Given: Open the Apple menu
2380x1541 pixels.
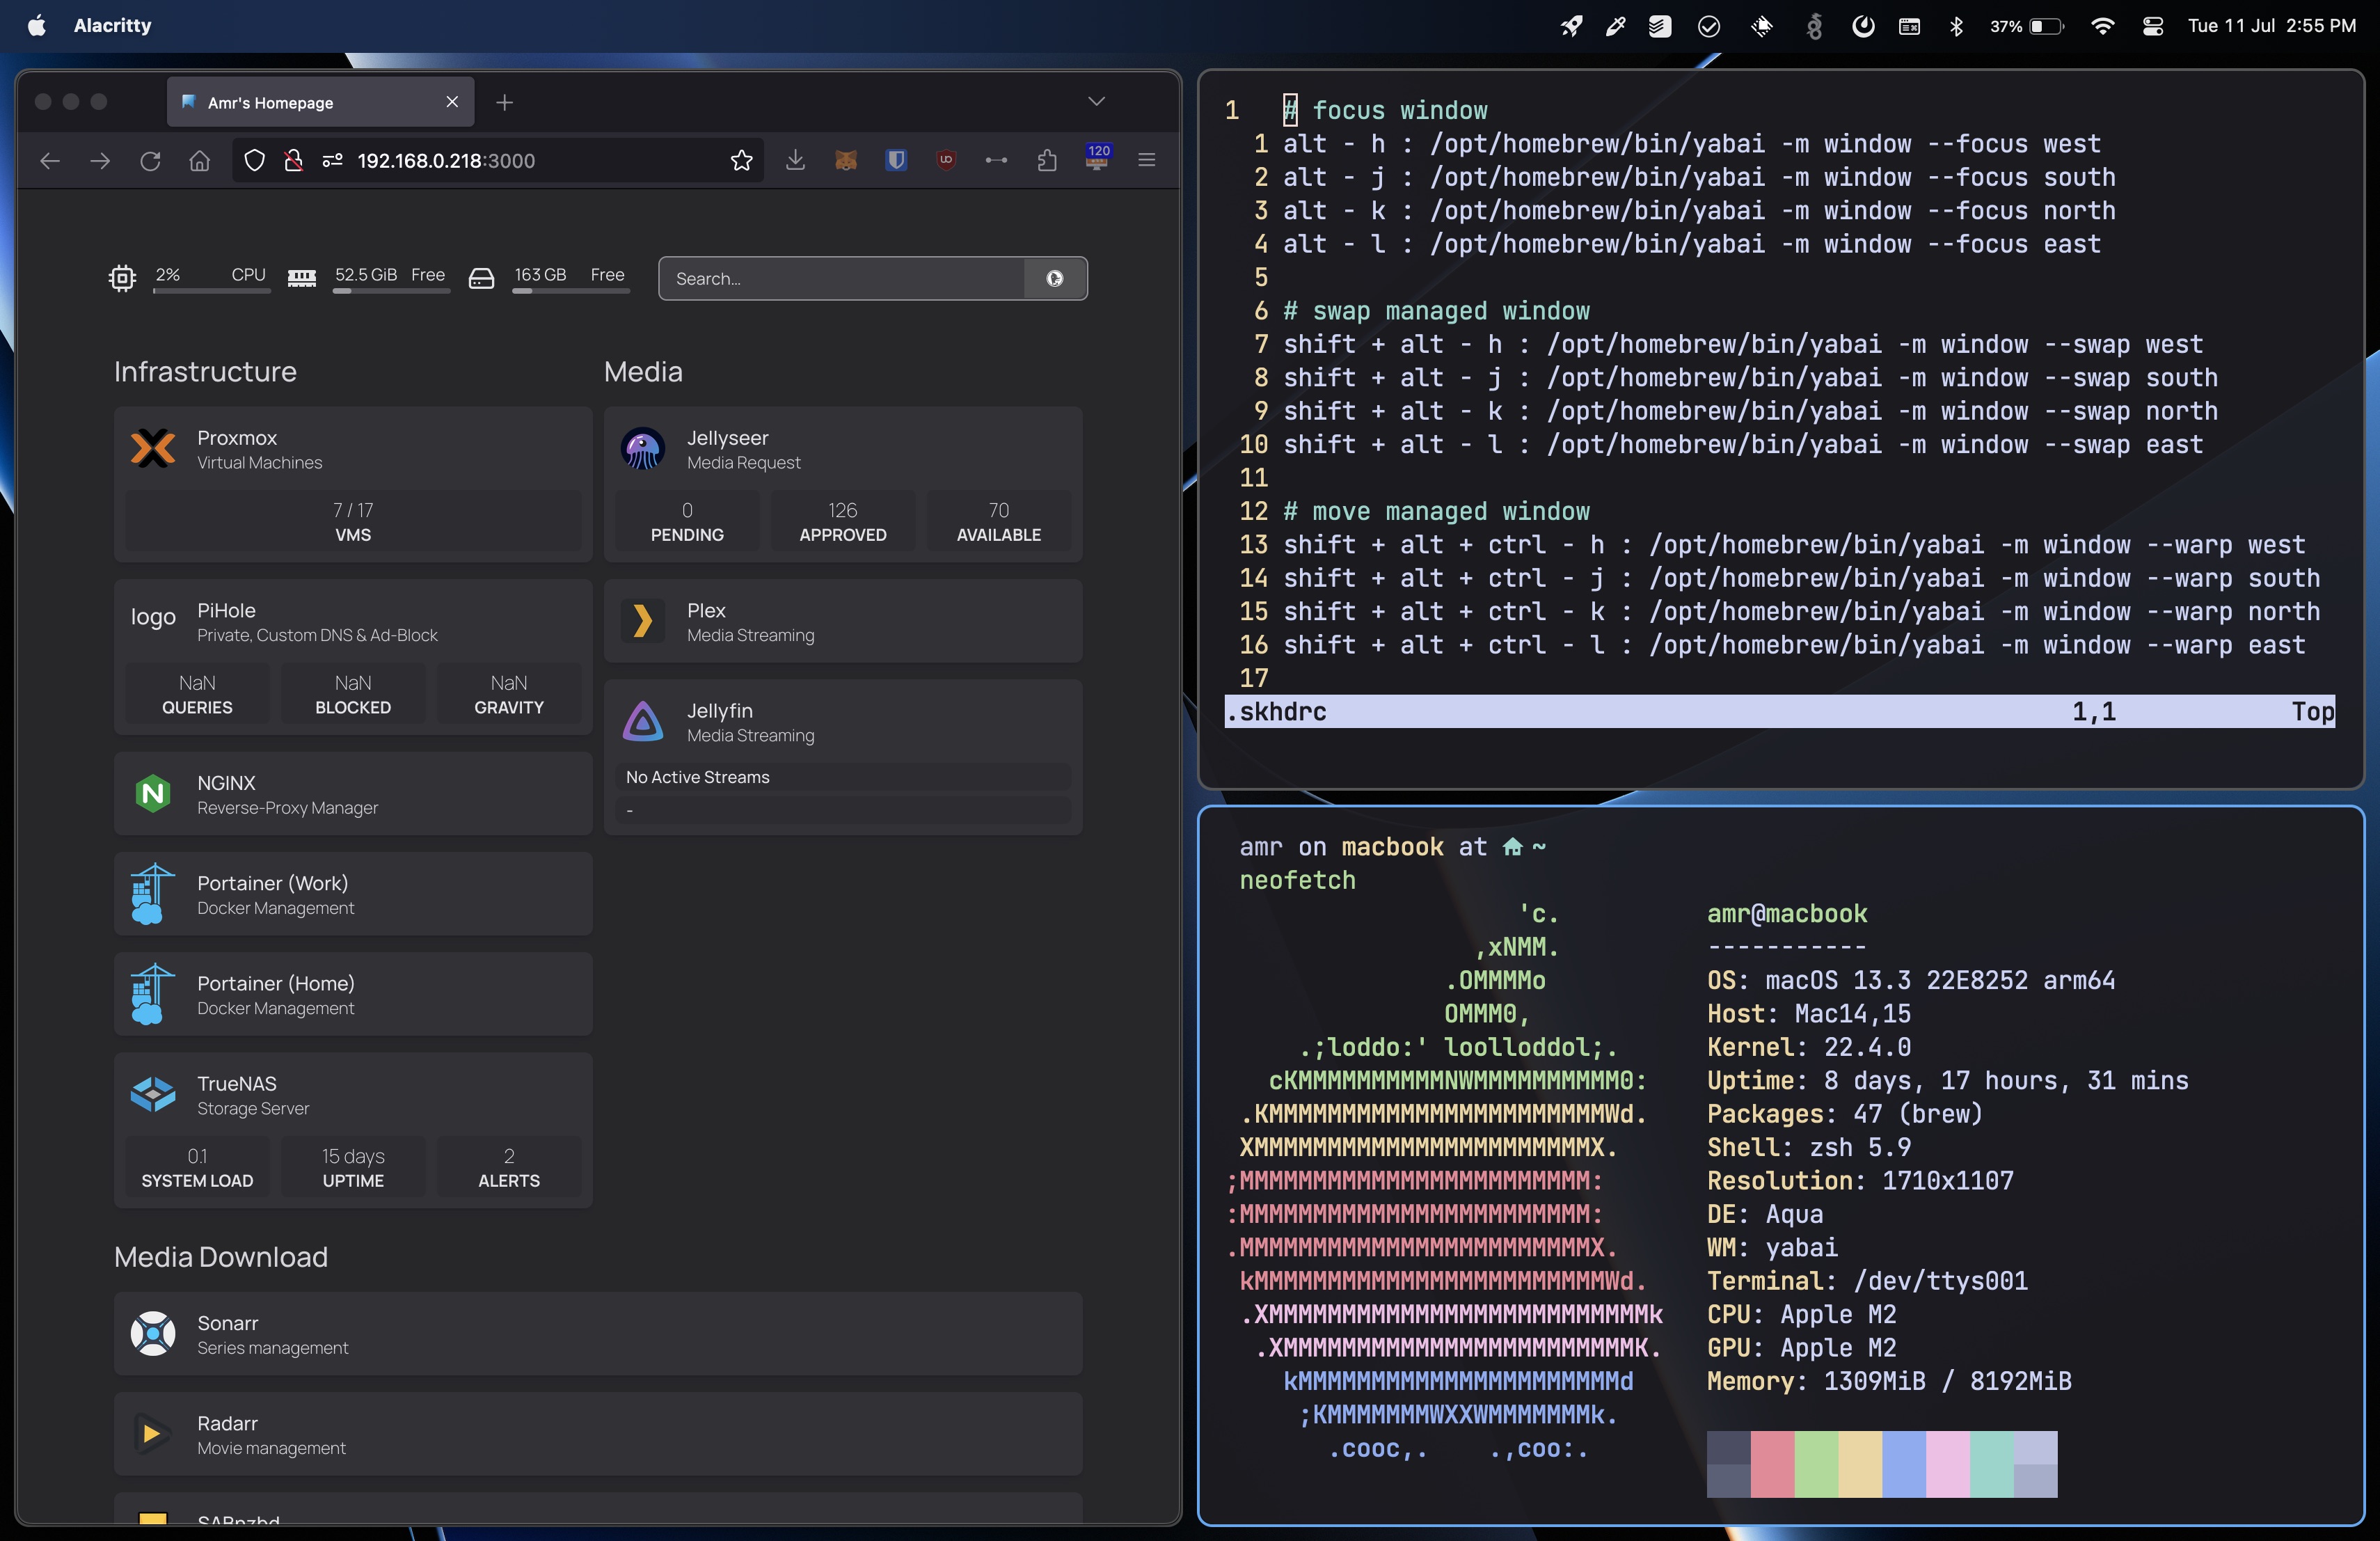Looking at the screenshot, I should point(36,26).
